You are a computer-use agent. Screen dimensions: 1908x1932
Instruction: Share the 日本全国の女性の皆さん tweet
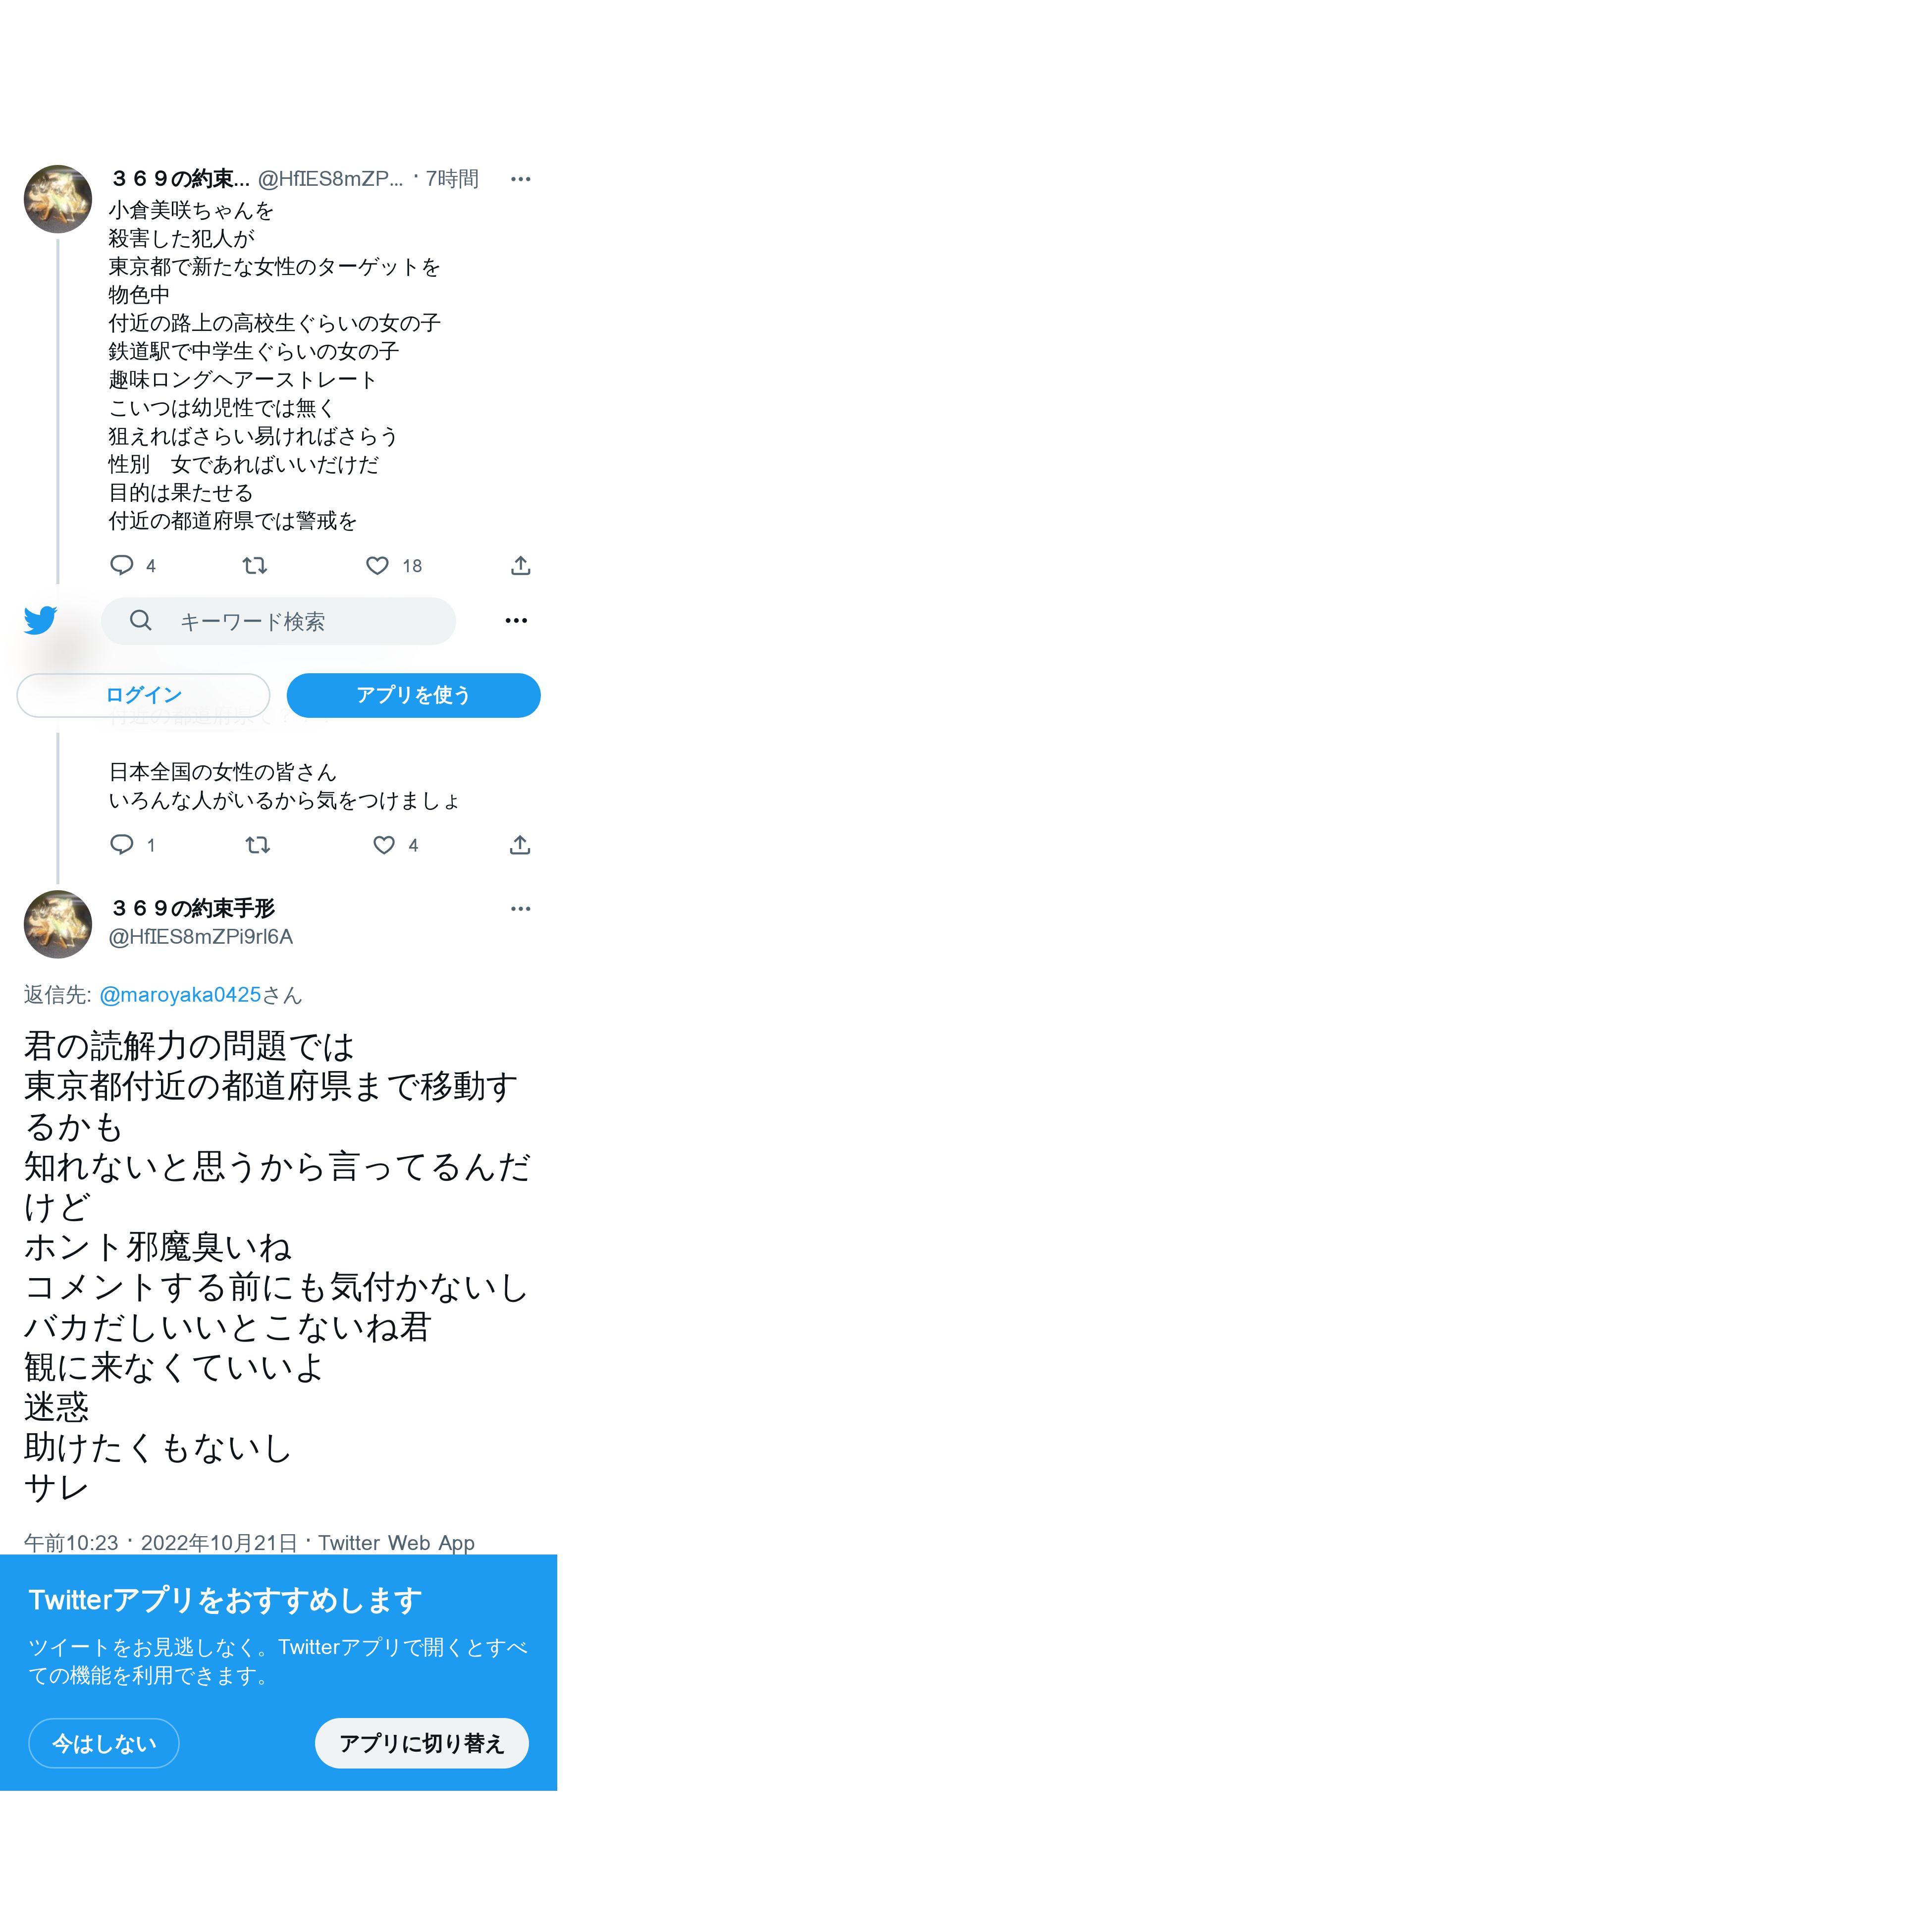click(520, 845)
